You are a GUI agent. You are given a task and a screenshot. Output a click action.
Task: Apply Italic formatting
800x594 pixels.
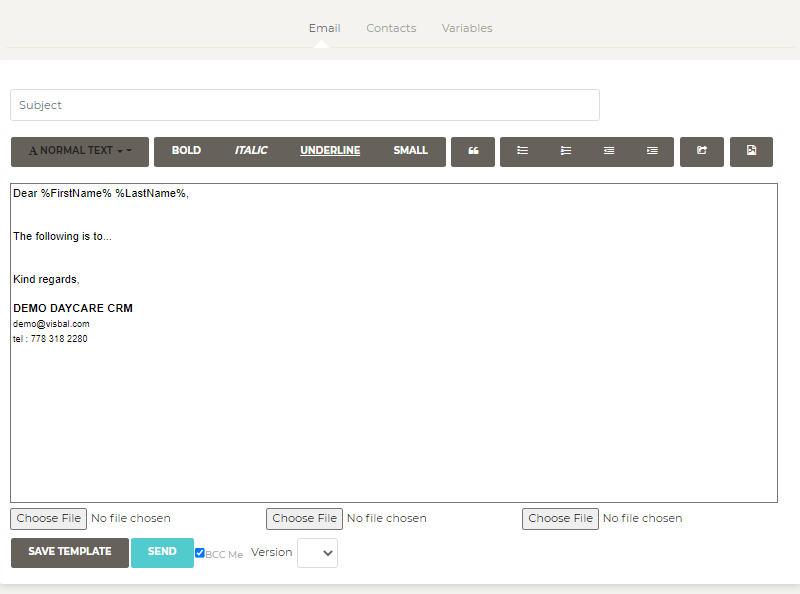[251, 152]
